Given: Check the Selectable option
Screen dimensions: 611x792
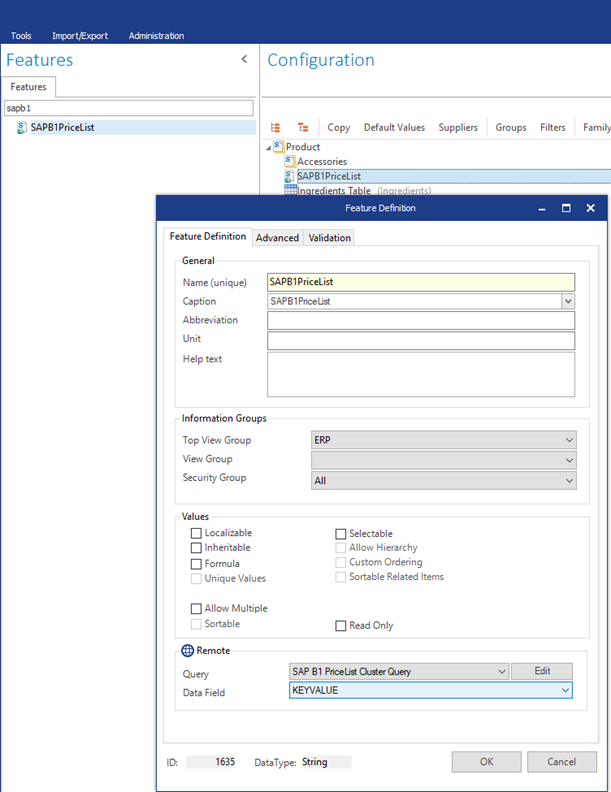Looking at the screenshot, I should click(x=341, y=534).
